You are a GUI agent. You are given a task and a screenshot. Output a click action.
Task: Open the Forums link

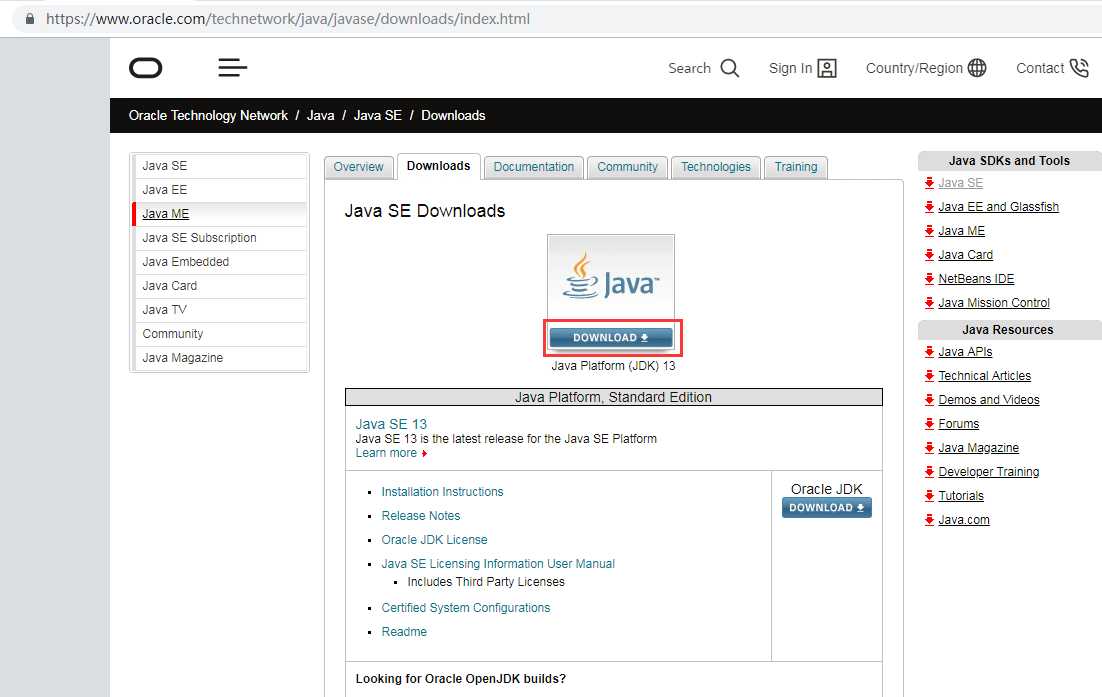(959, 424)
